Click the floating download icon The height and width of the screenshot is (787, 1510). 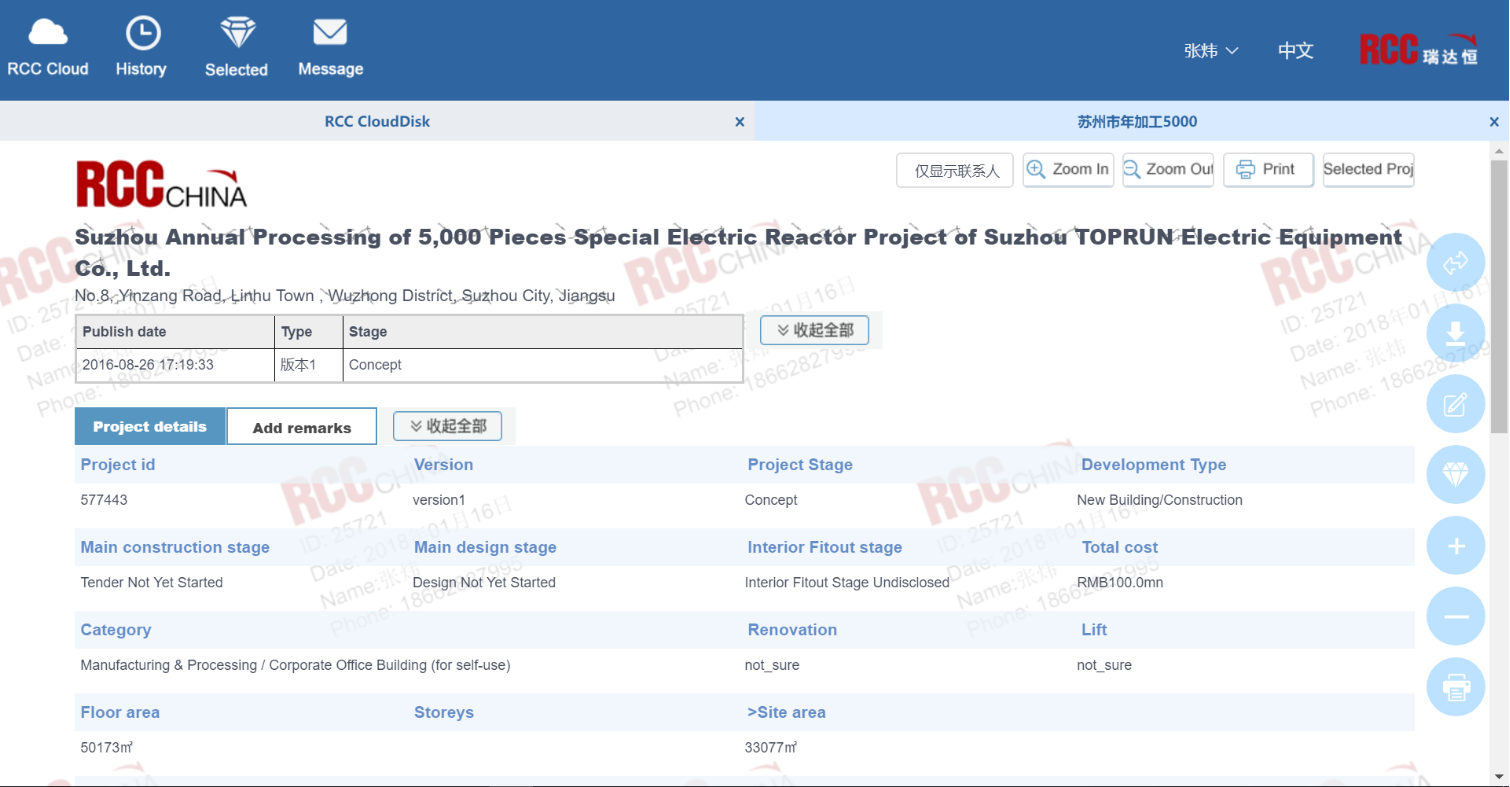click(1456, 334)
